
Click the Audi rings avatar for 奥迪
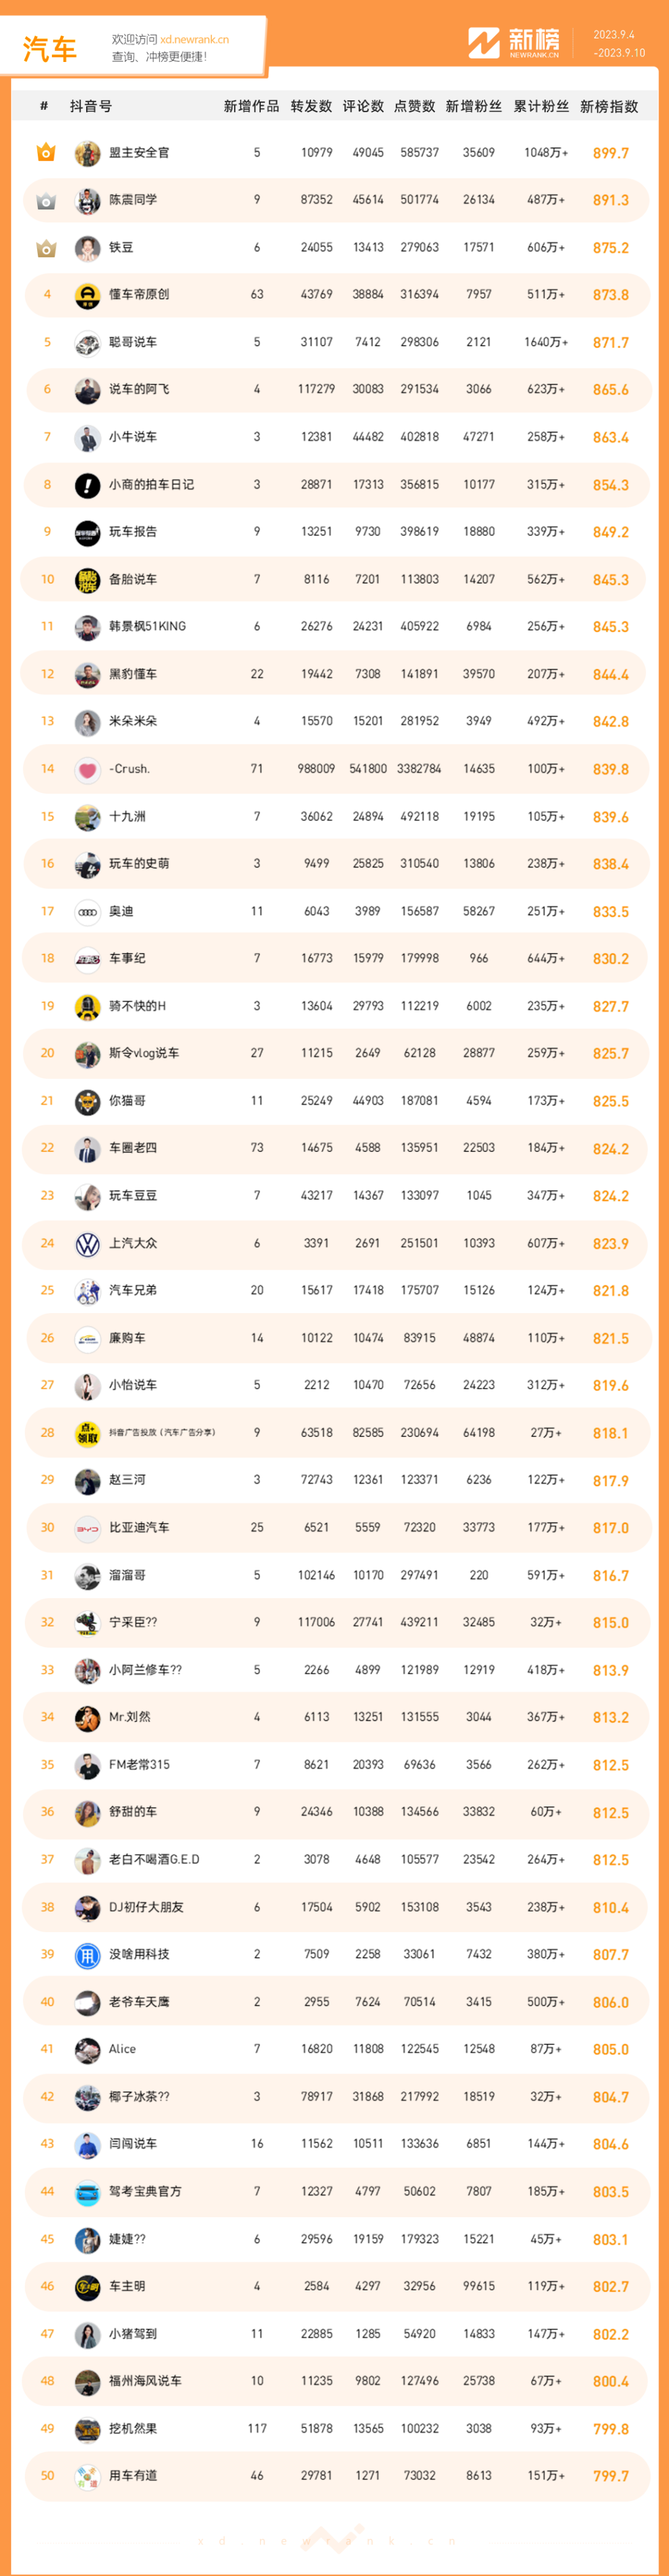coord(88,911)
